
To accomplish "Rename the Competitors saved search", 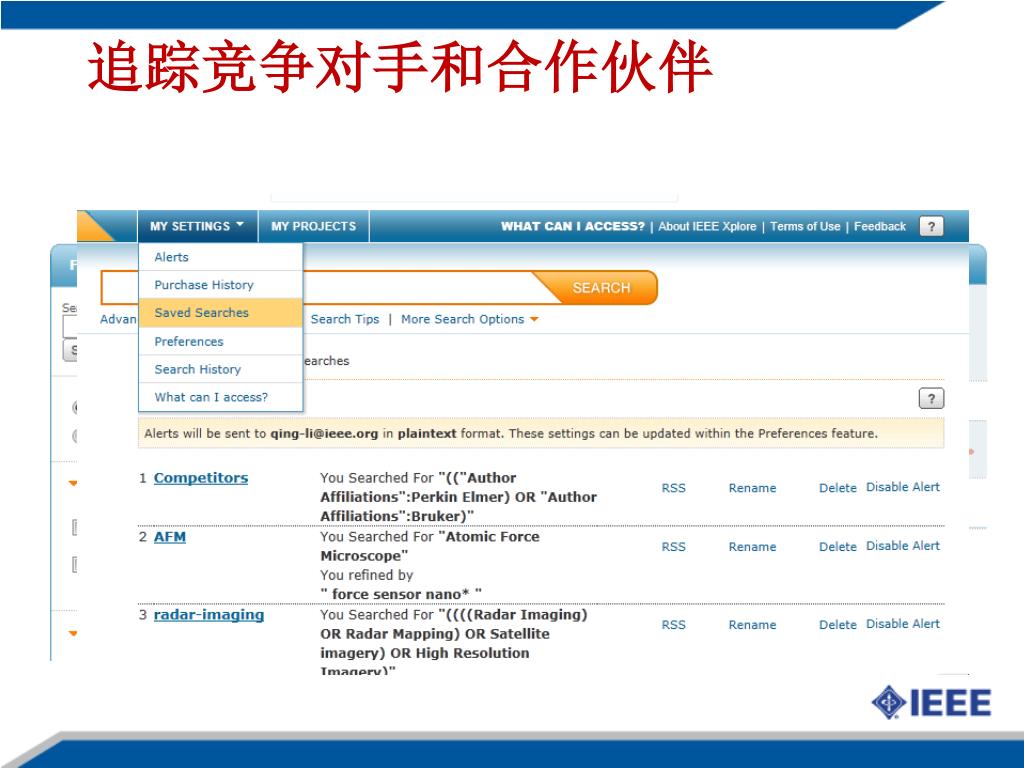I will [752, 488].
